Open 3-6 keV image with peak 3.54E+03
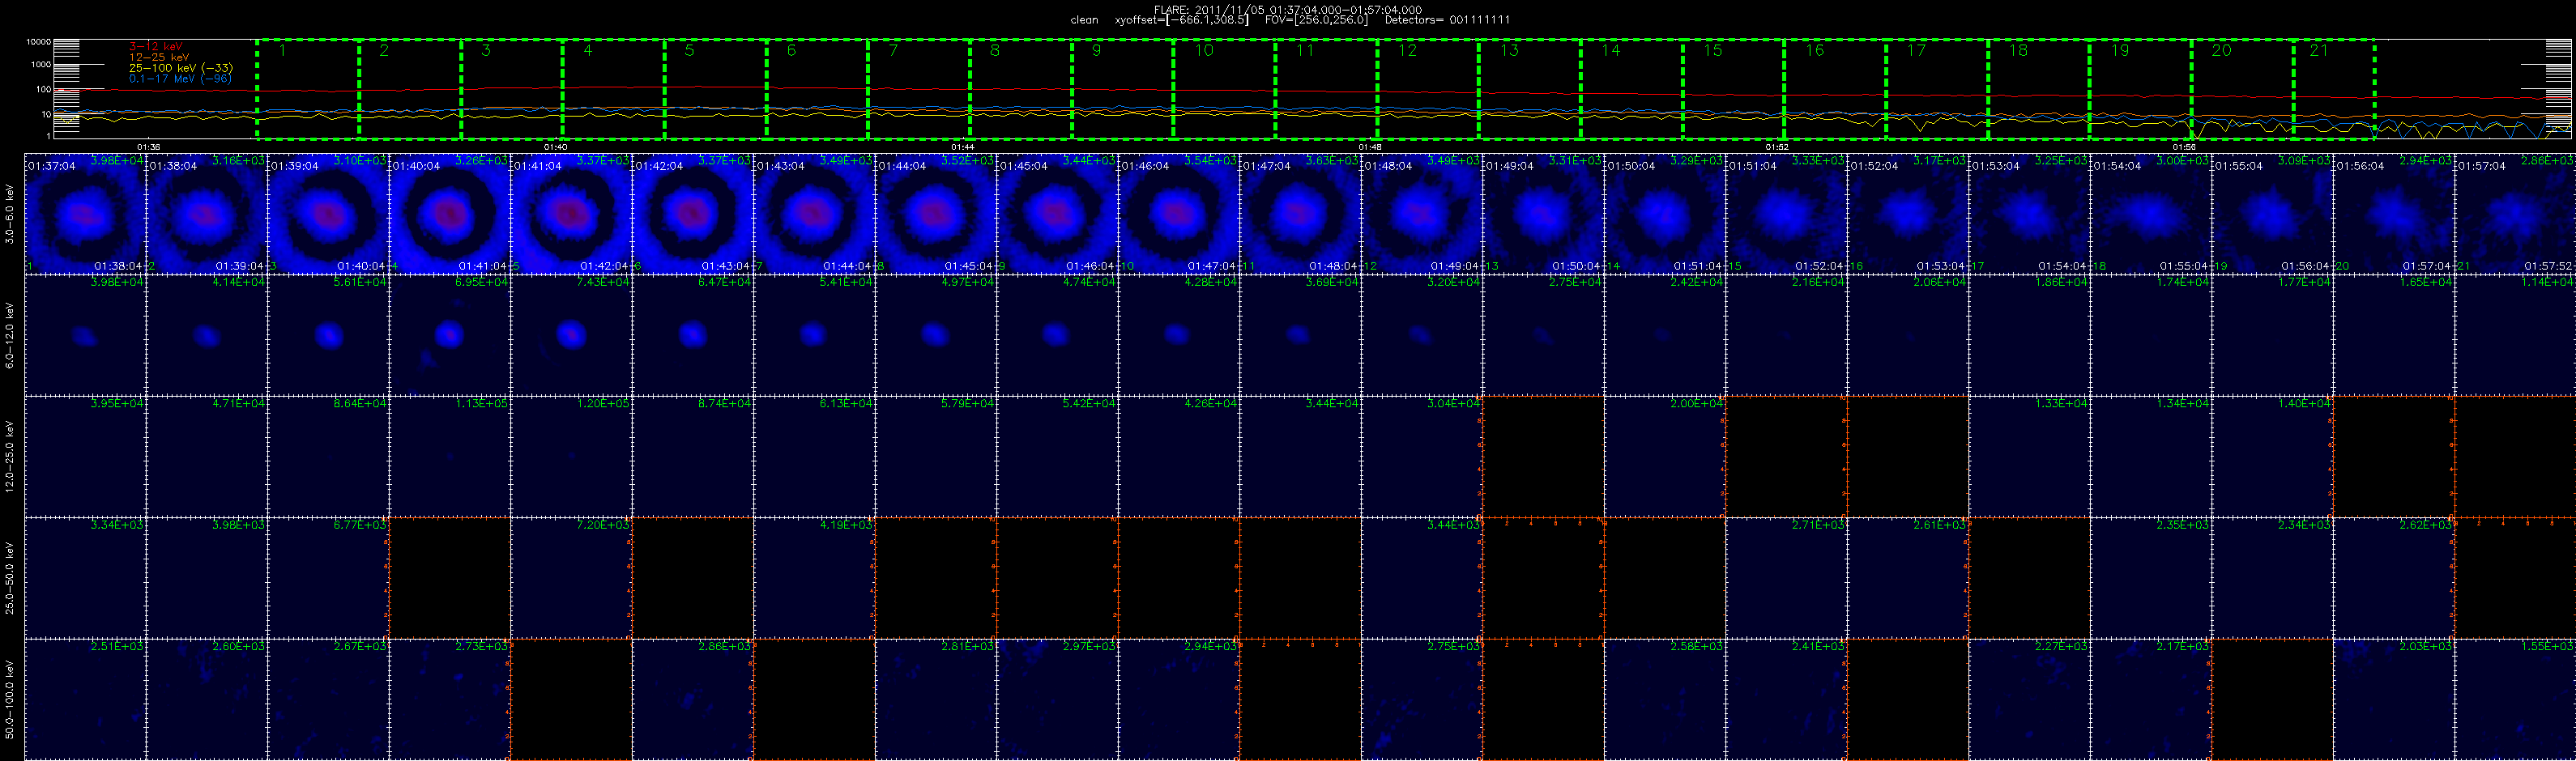 point(1178,213)
